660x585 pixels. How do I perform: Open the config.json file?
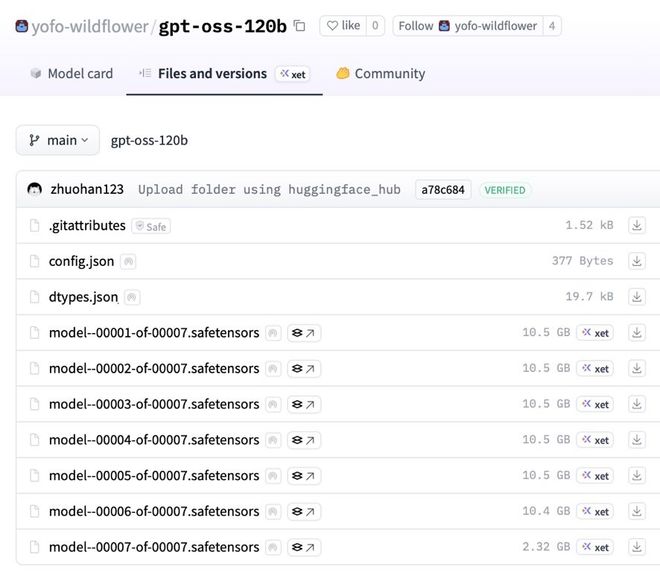[x=81, y=261]
